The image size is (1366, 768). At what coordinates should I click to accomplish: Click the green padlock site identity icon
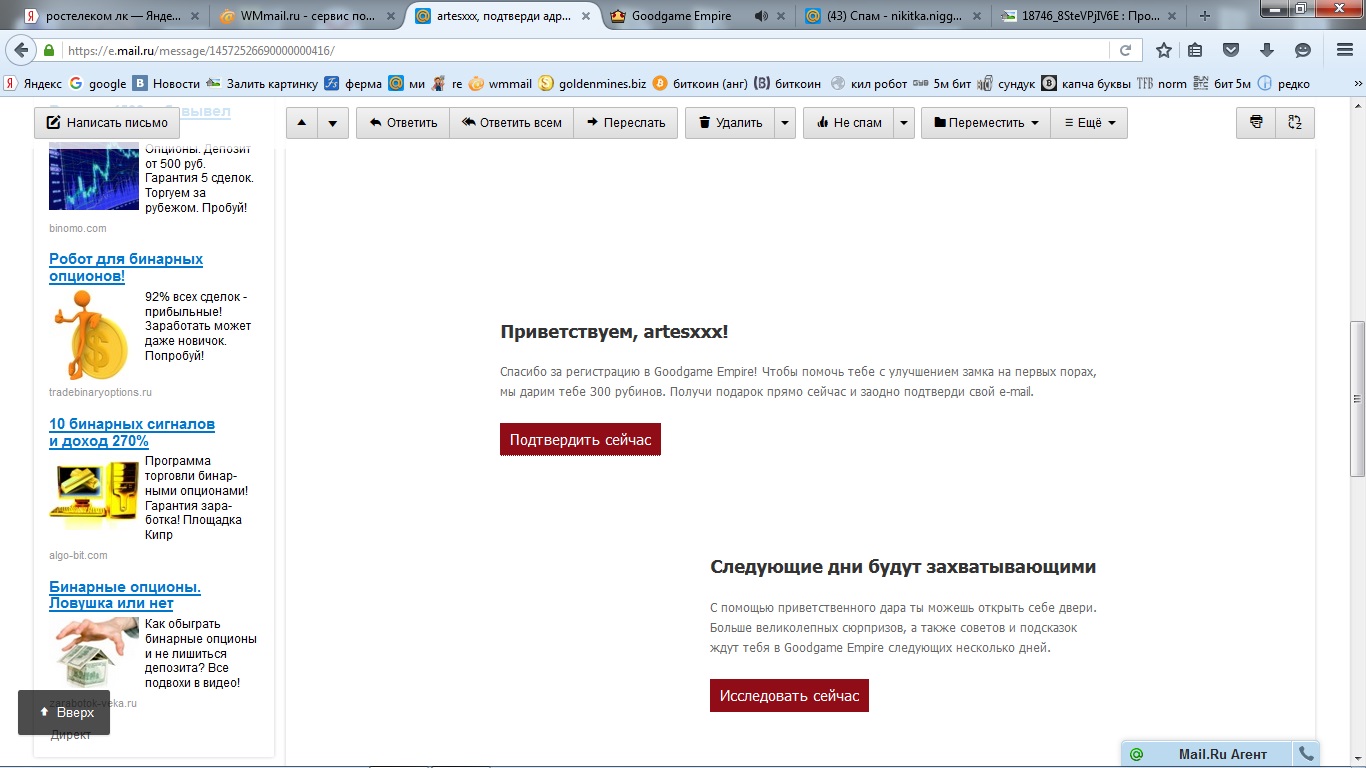pyautogui.click(x=48, y=50)
